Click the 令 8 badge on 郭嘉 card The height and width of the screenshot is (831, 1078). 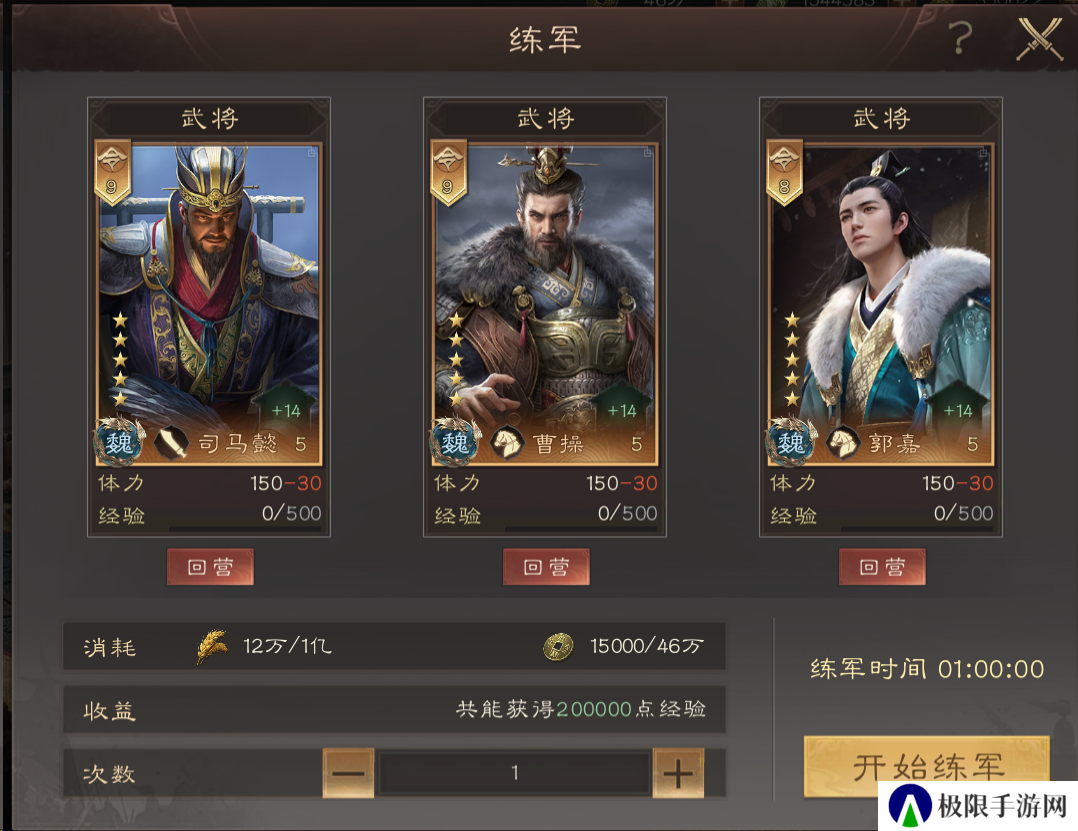784,172
